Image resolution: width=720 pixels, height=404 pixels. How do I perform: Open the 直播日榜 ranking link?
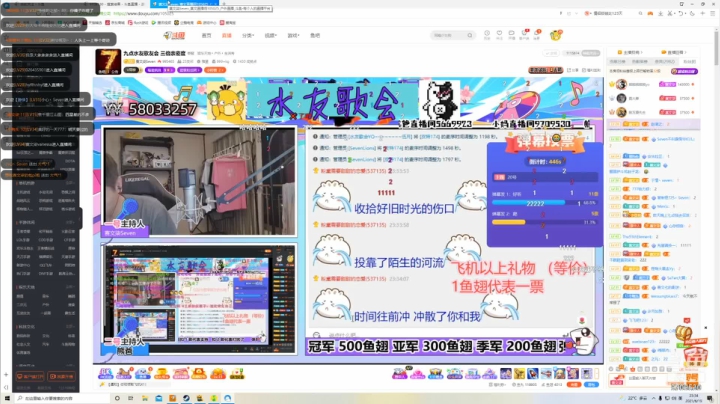click(x=673, y=52)
